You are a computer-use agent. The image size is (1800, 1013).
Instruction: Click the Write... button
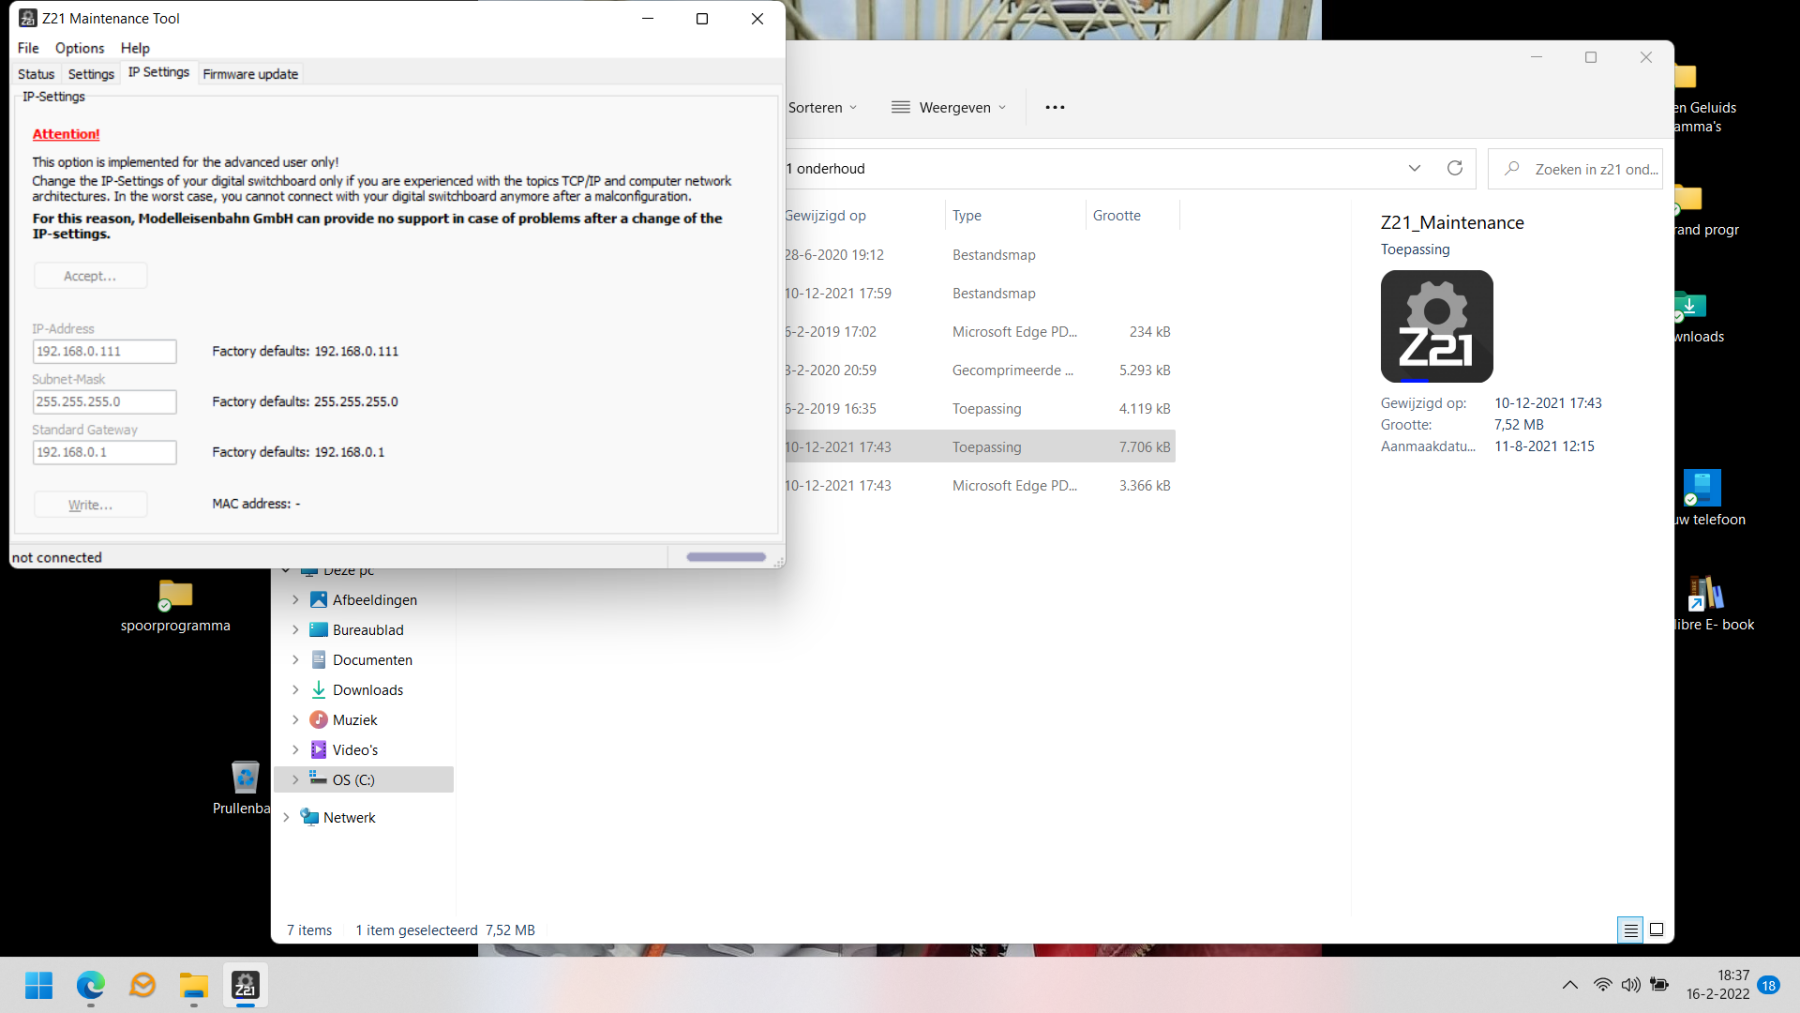(x=90, y=505)
